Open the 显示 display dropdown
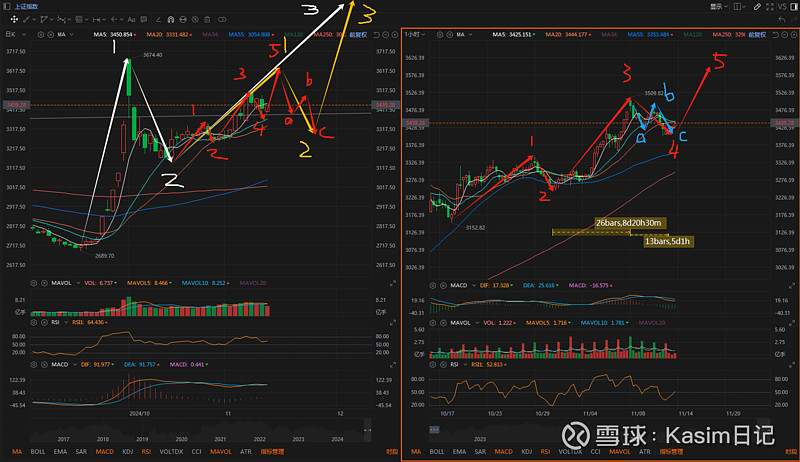800x462 pixels. click(719, 6)
